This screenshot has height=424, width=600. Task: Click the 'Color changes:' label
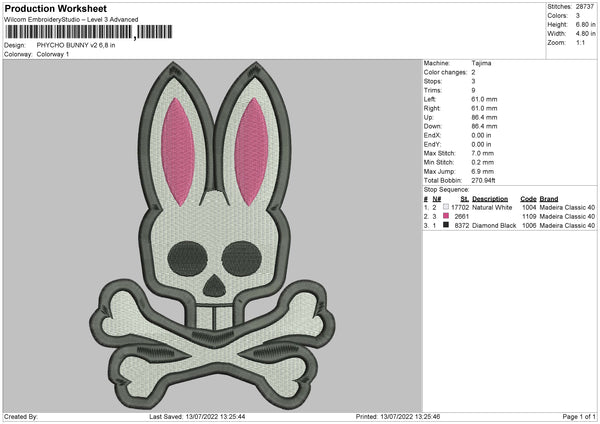point(445,72)
